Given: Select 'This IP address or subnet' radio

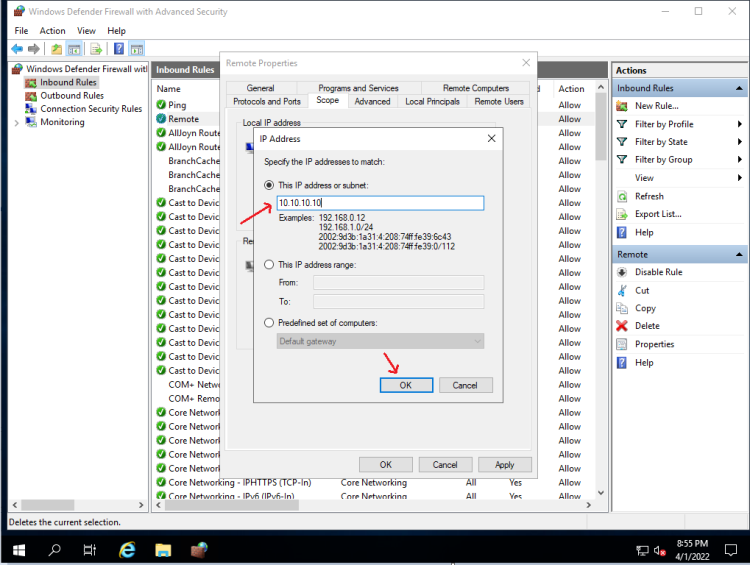Looking at the screenshot, I should [269, 185].
